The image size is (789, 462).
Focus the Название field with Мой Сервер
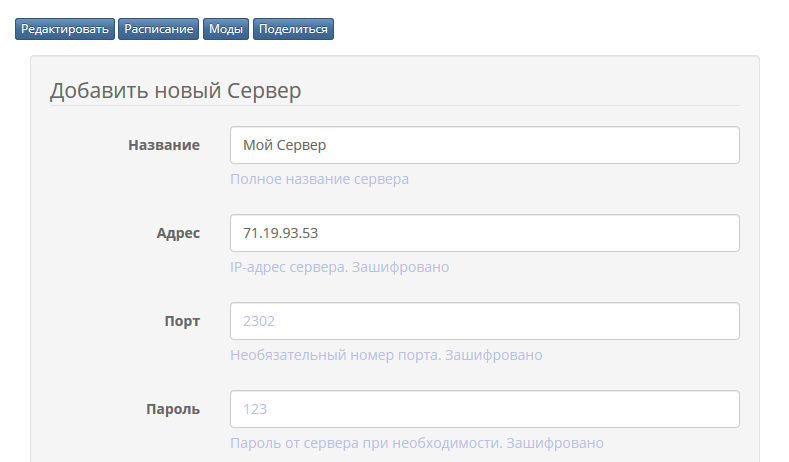click(485, 145)
